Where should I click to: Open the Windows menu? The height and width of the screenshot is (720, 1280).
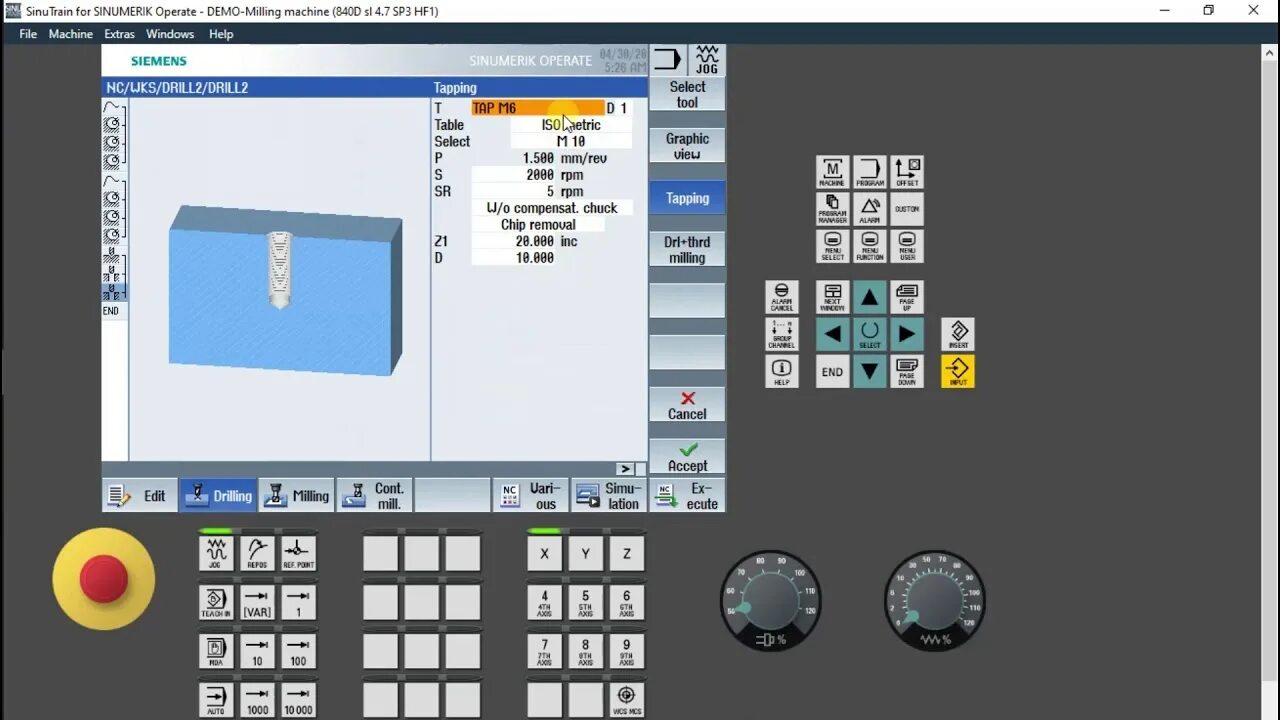coord(170,34)
